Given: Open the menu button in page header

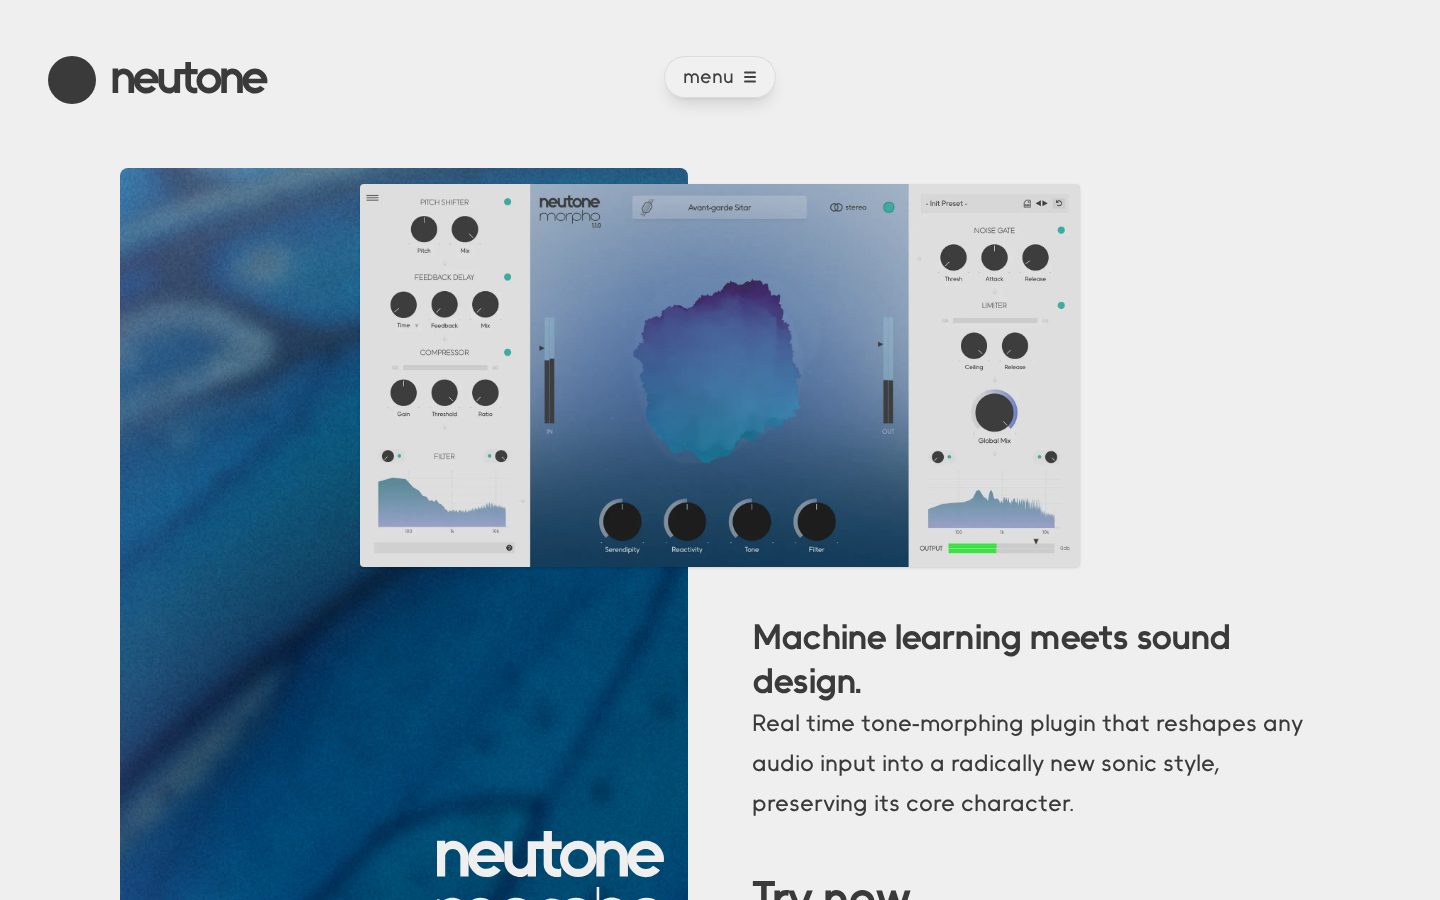Looking at the screenshot, I should click(x=719, y=77).
